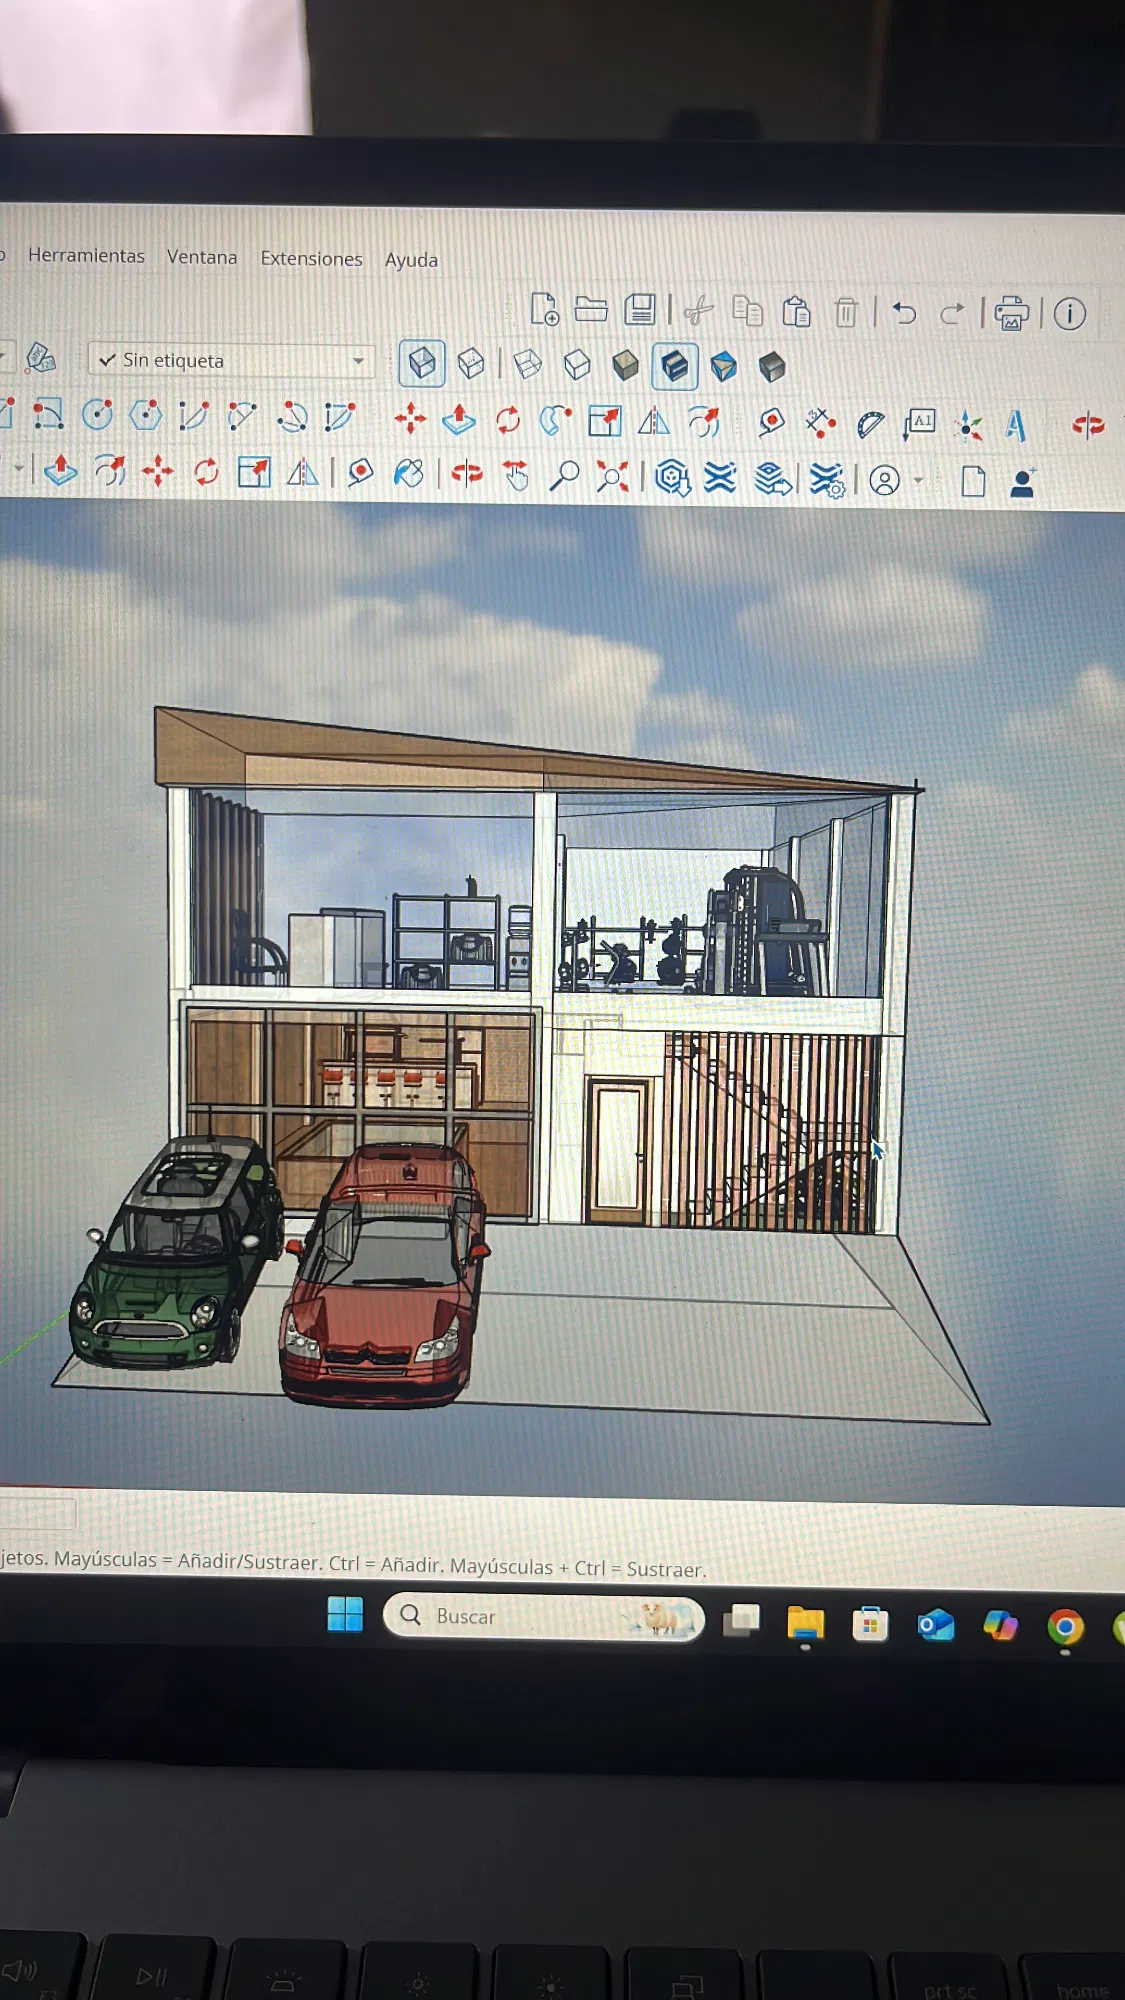This screenshot has width=1125, height=2000.
Task: Open Google Chrome from the taskbar
Action: click(1065, 1628)
